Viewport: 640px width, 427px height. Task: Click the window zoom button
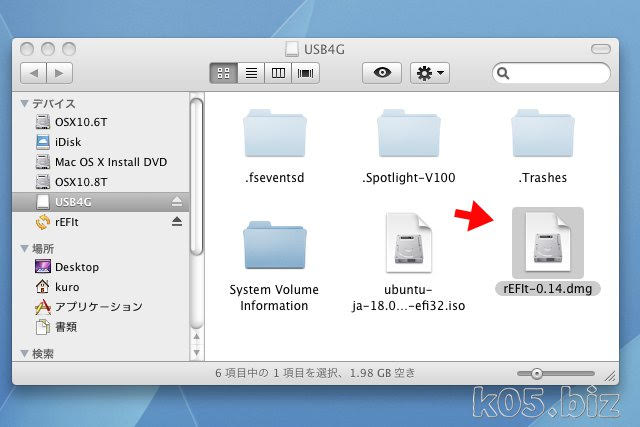[69, 49]
